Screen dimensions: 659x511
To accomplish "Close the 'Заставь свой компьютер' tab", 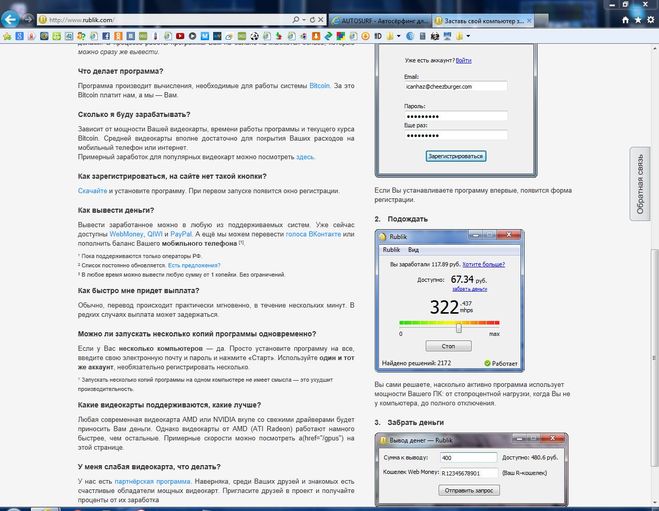I will [x=529, y=20].
